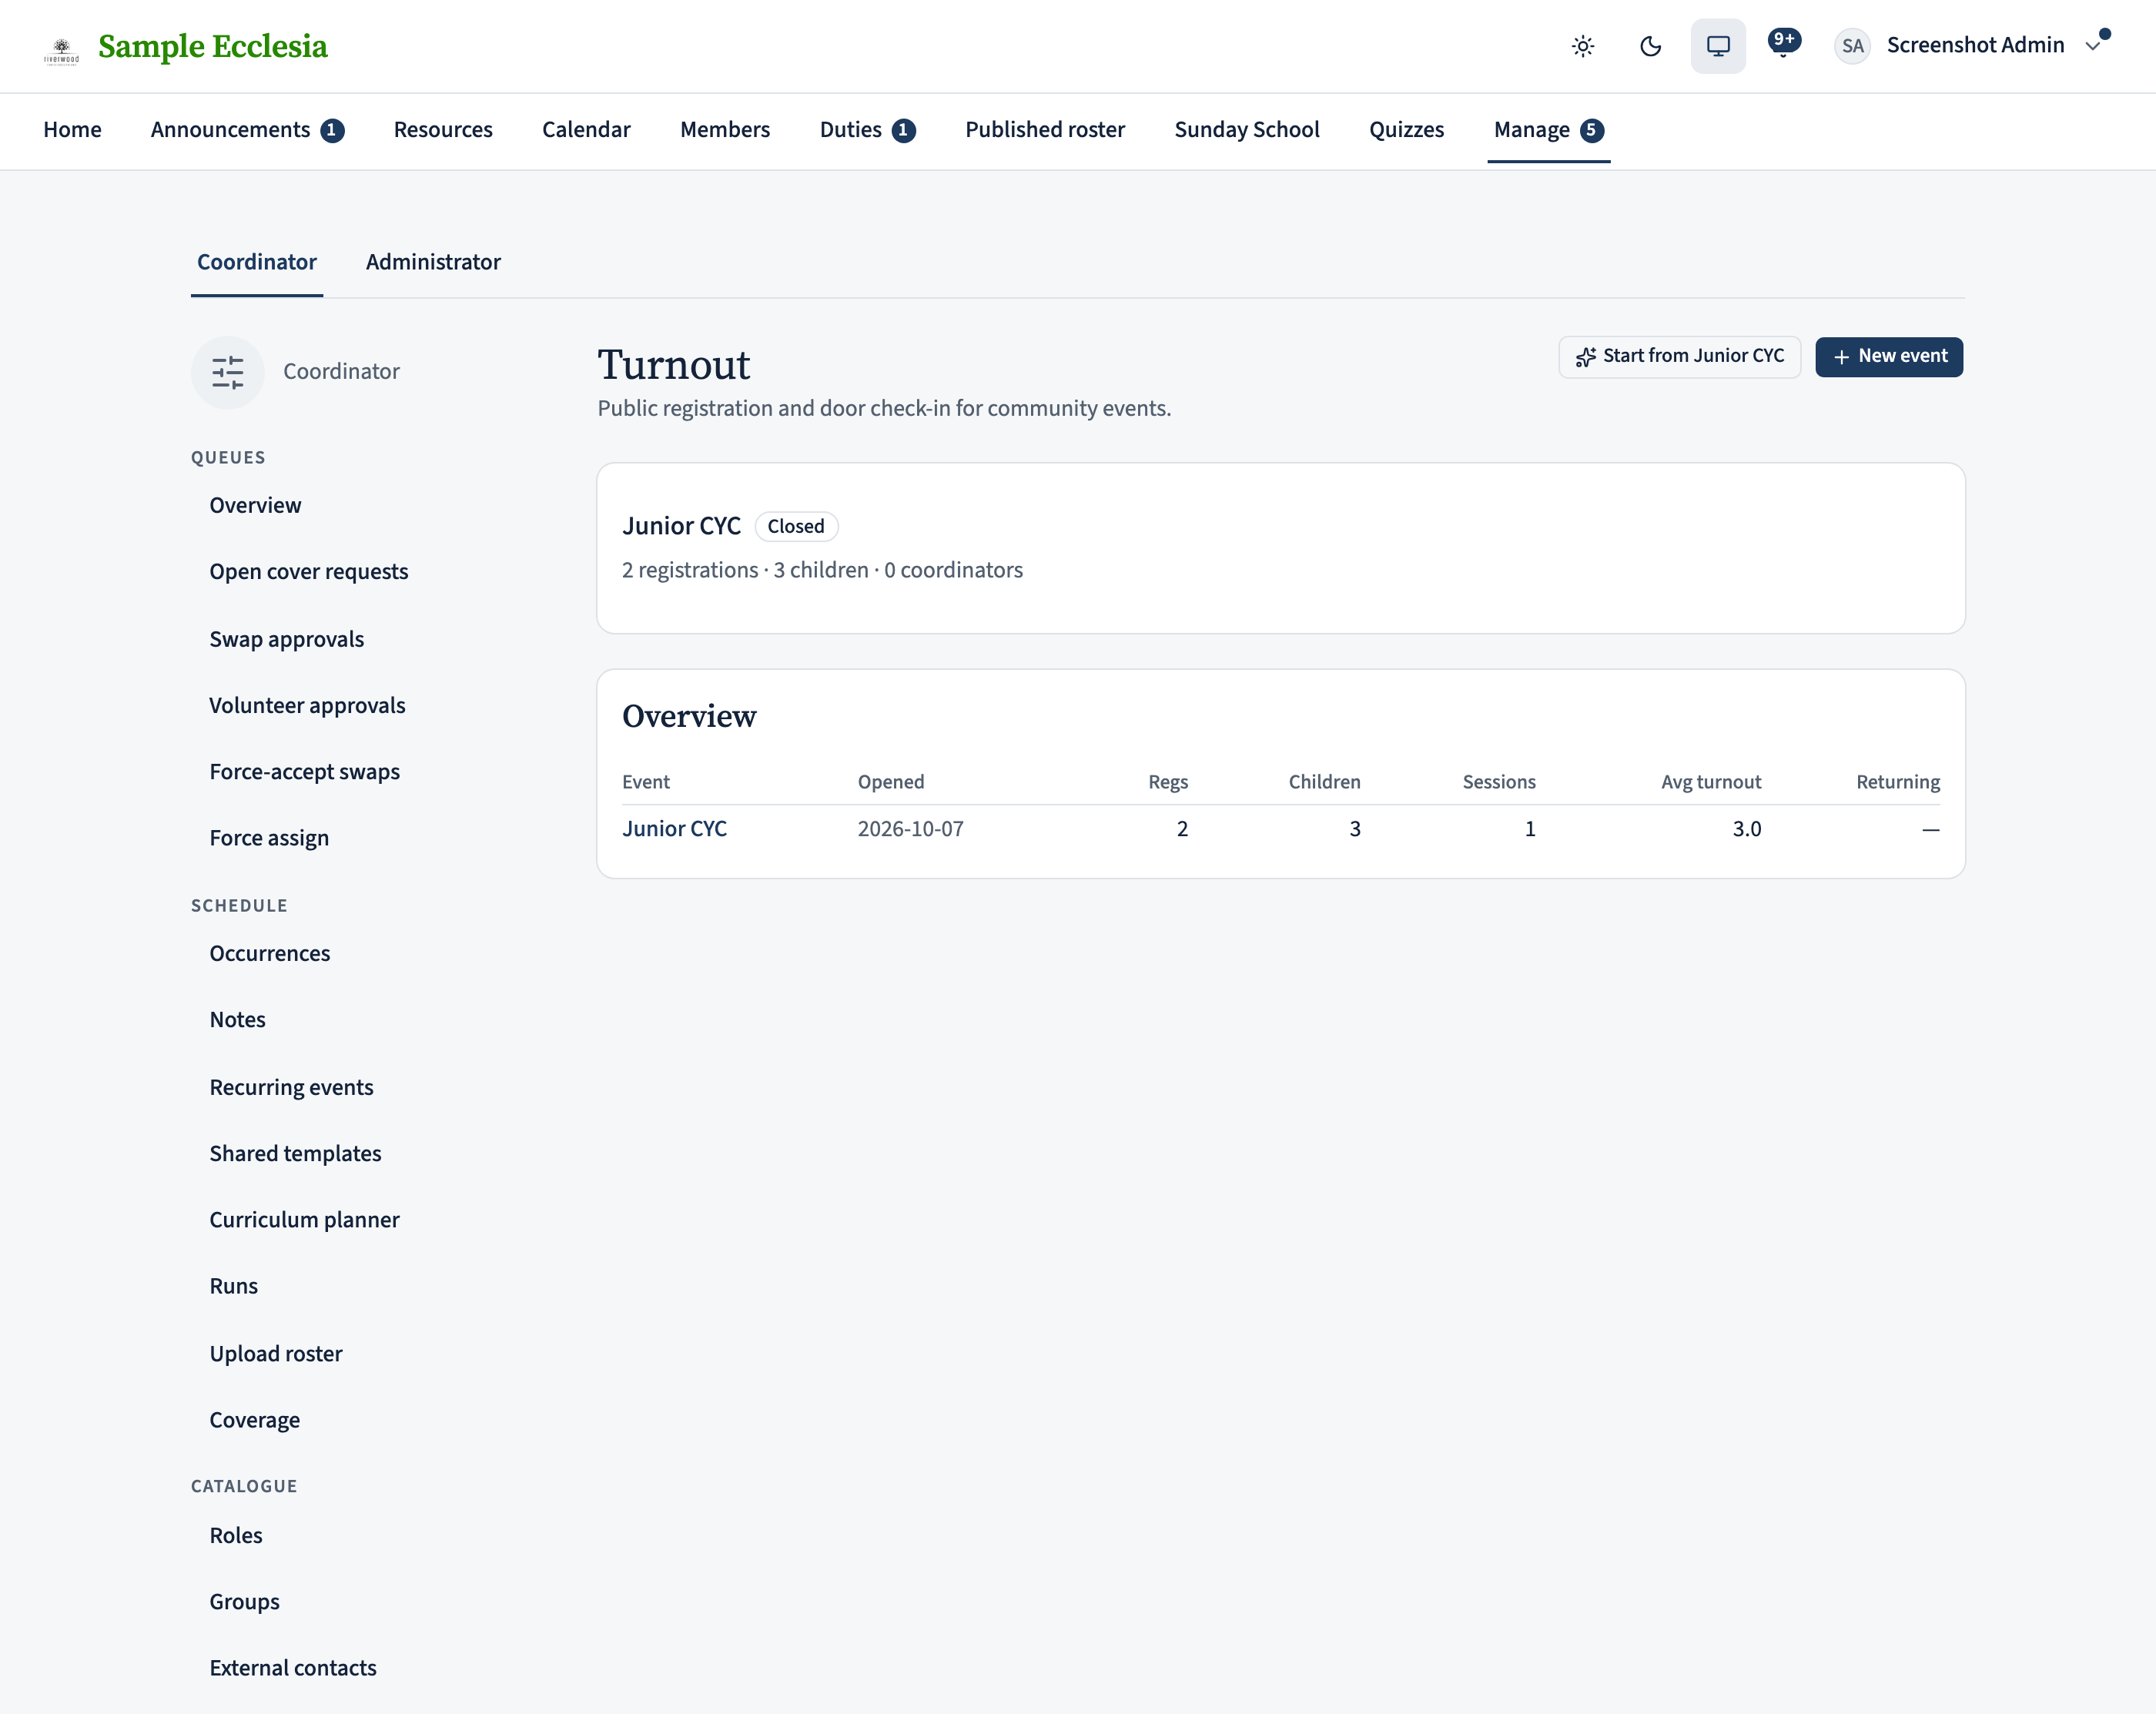2156x1714 pixels.
Task: Open the Calendar page
Action: click(x=586, y=130)
